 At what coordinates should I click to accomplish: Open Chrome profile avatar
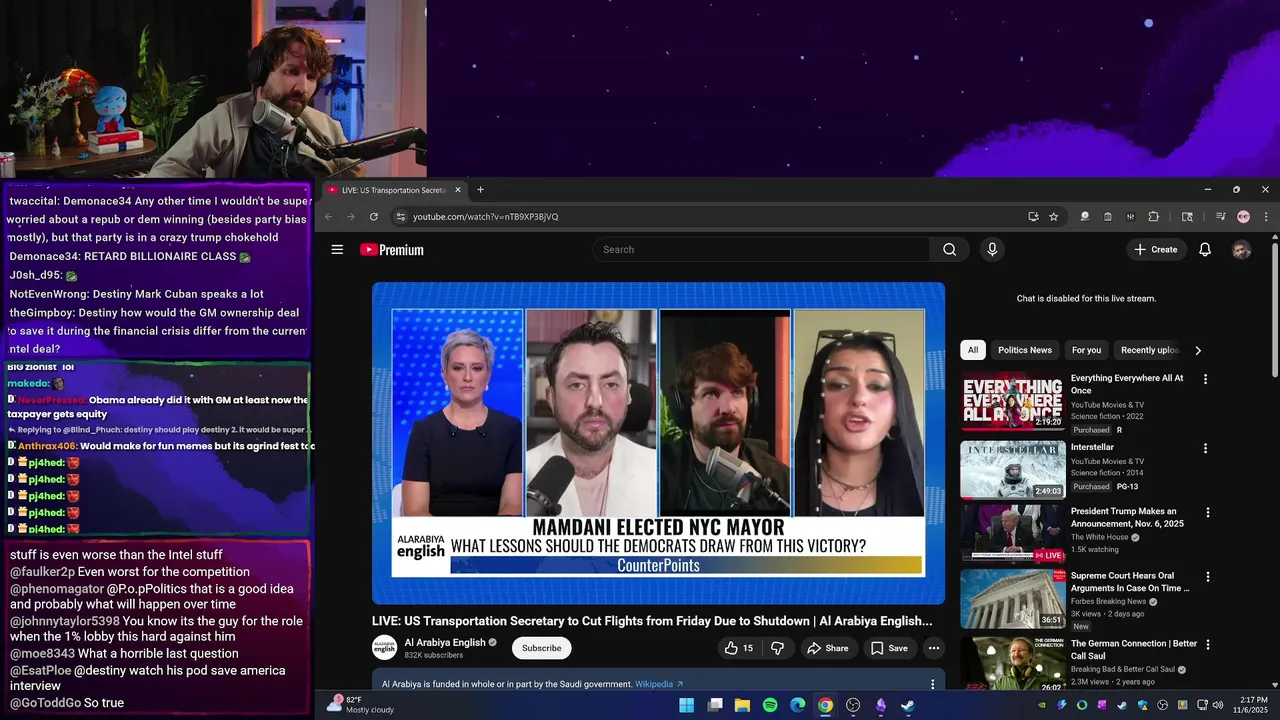[x=1243, y=217]
